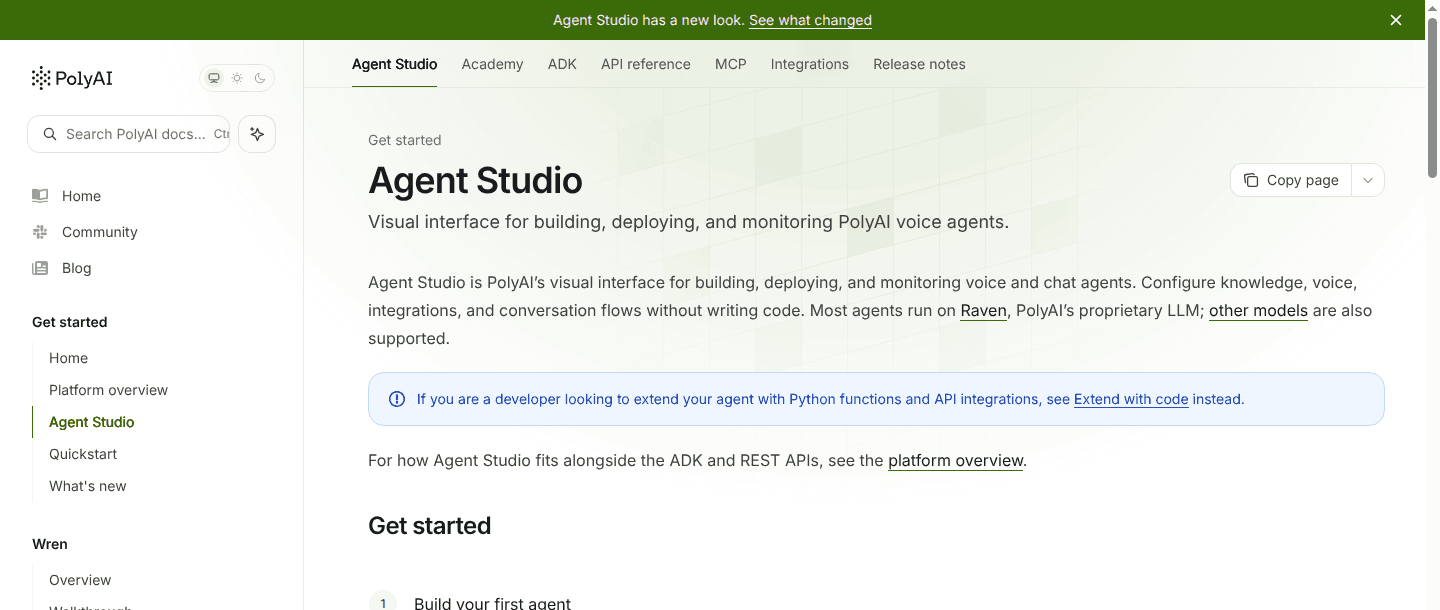
Task: Click the Home book icon in sidebar
Action: [x=40, y=196]
